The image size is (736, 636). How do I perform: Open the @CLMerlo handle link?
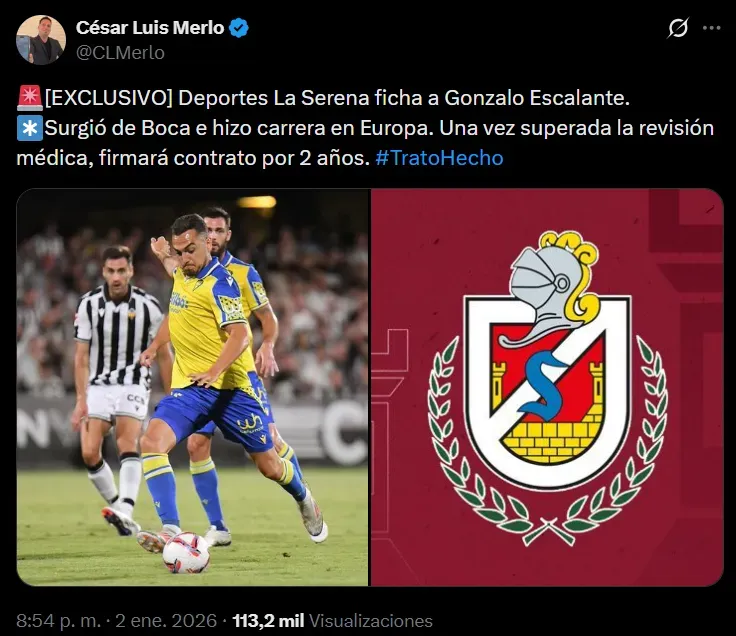pos(120,53)
